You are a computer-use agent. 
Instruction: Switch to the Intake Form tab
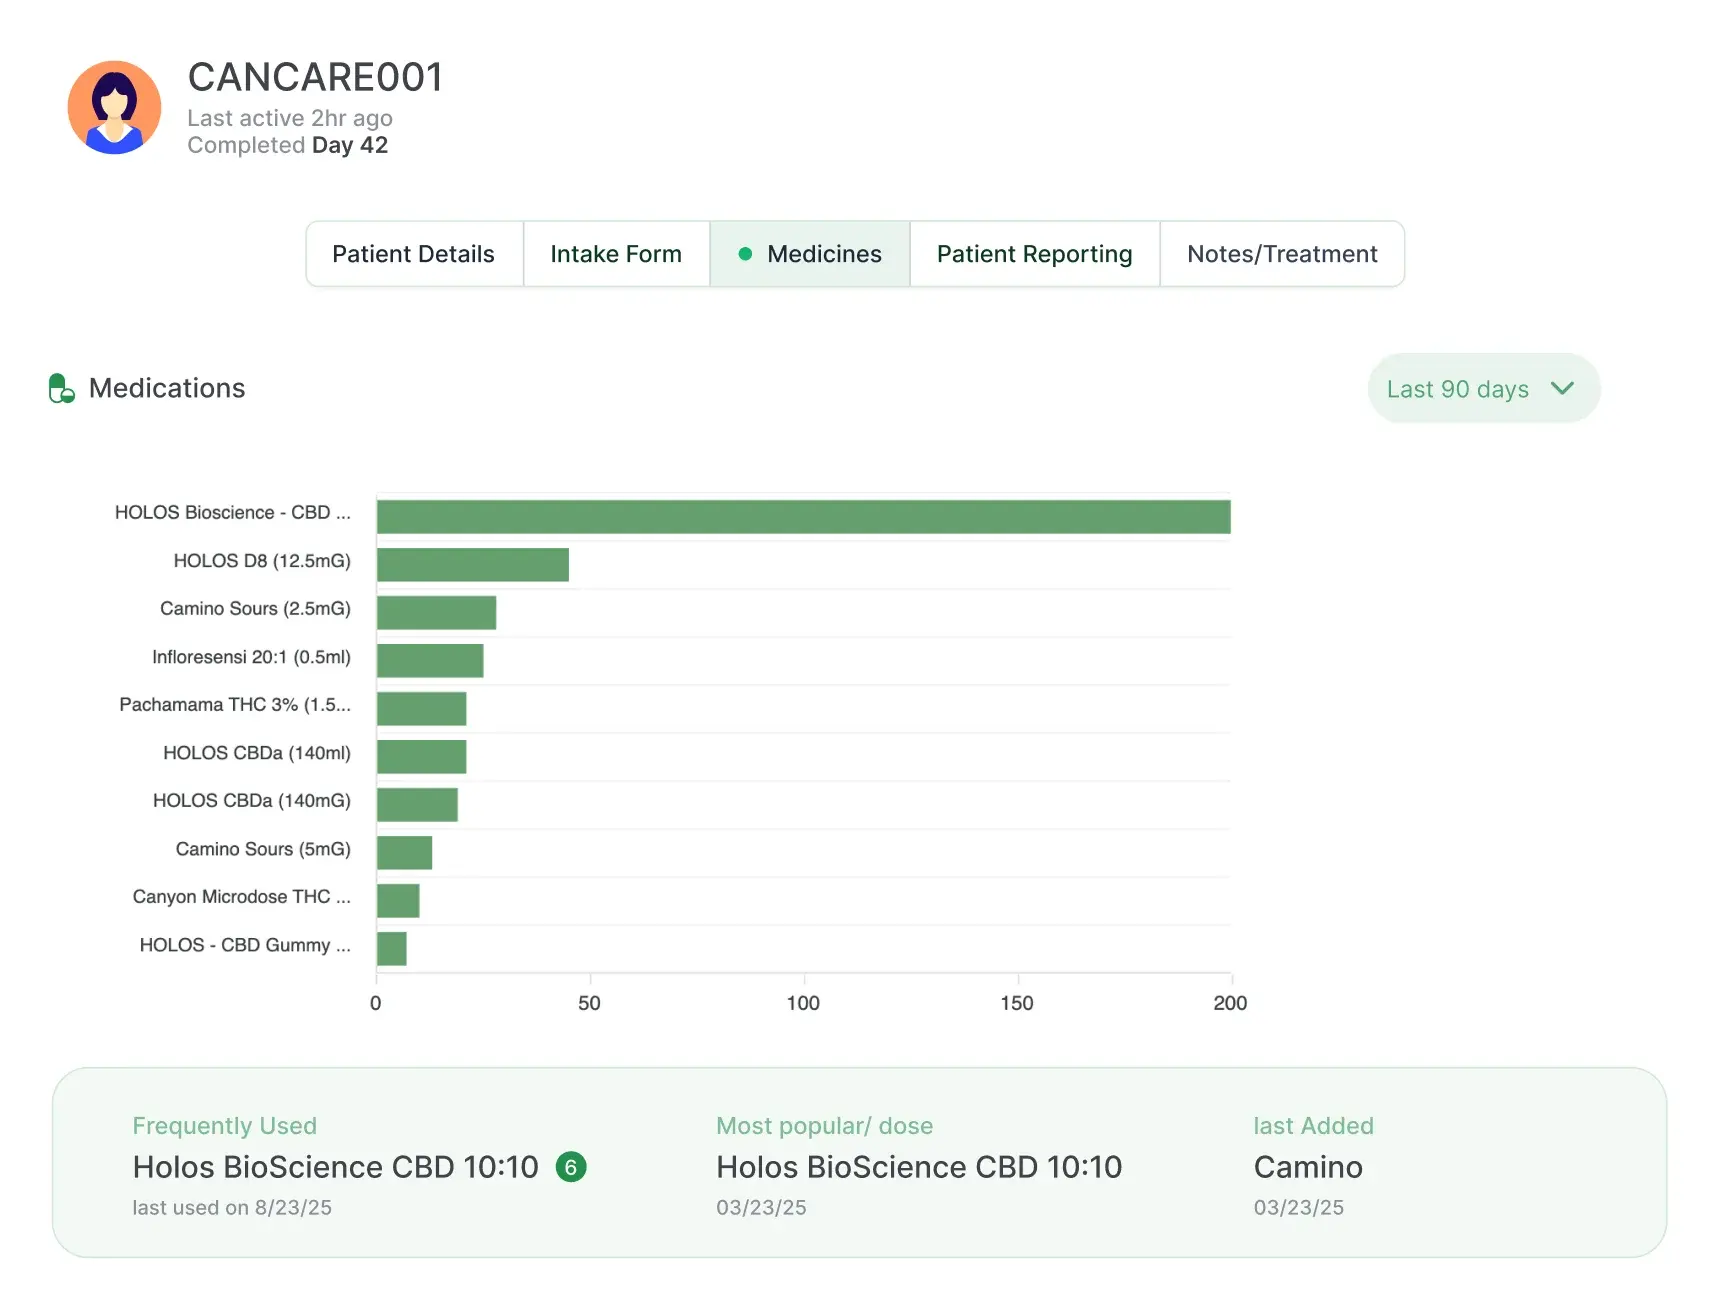tap(616, 254)
